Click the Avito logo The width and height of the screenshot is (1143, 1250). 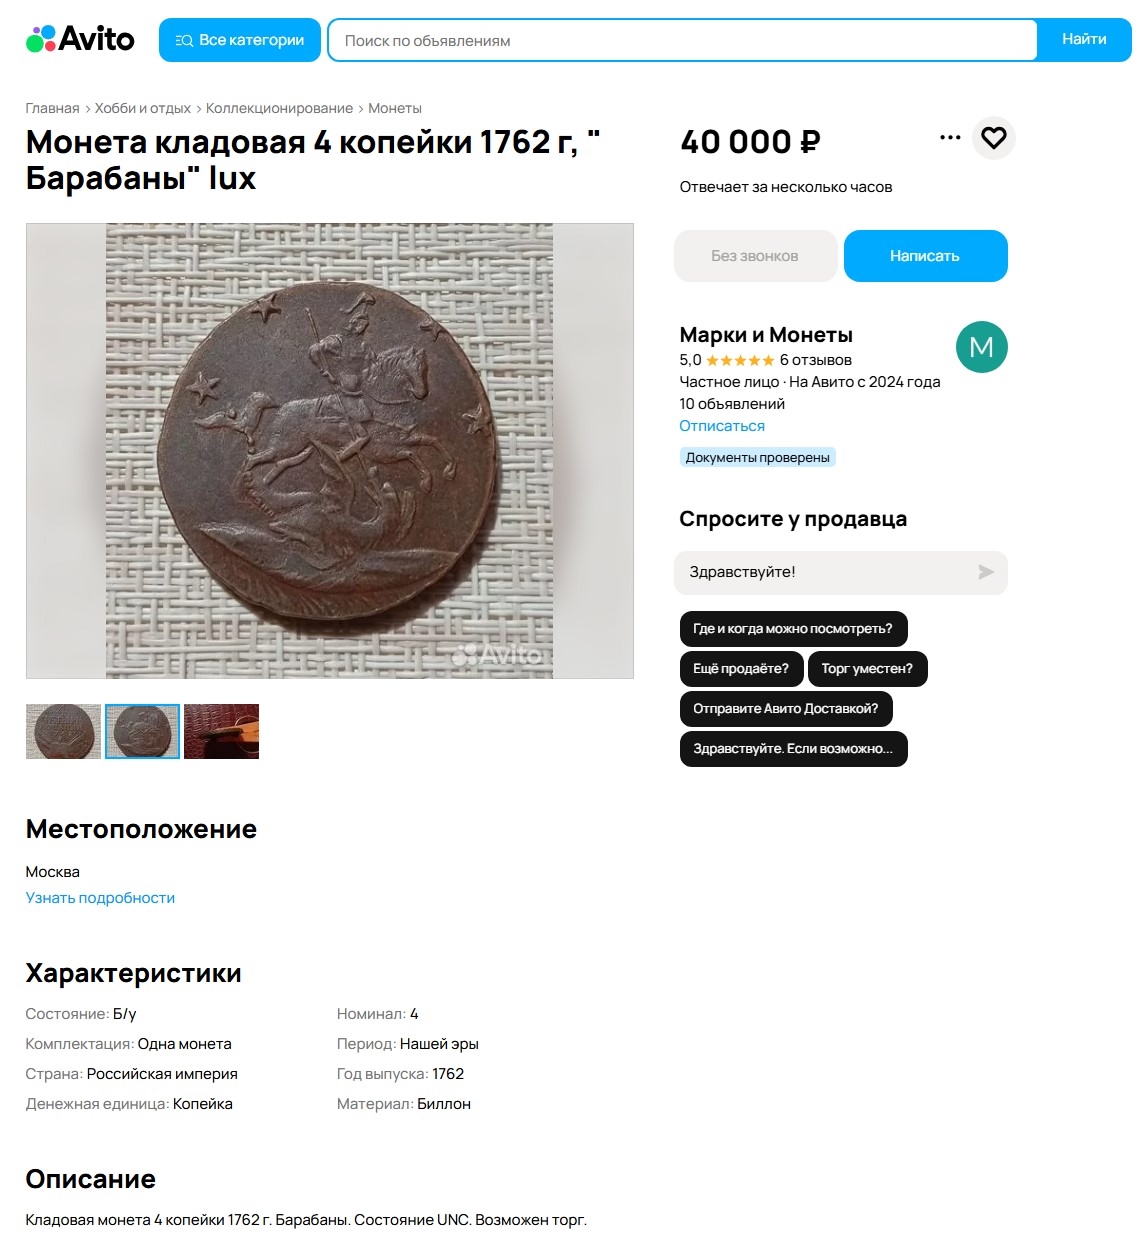80,39
